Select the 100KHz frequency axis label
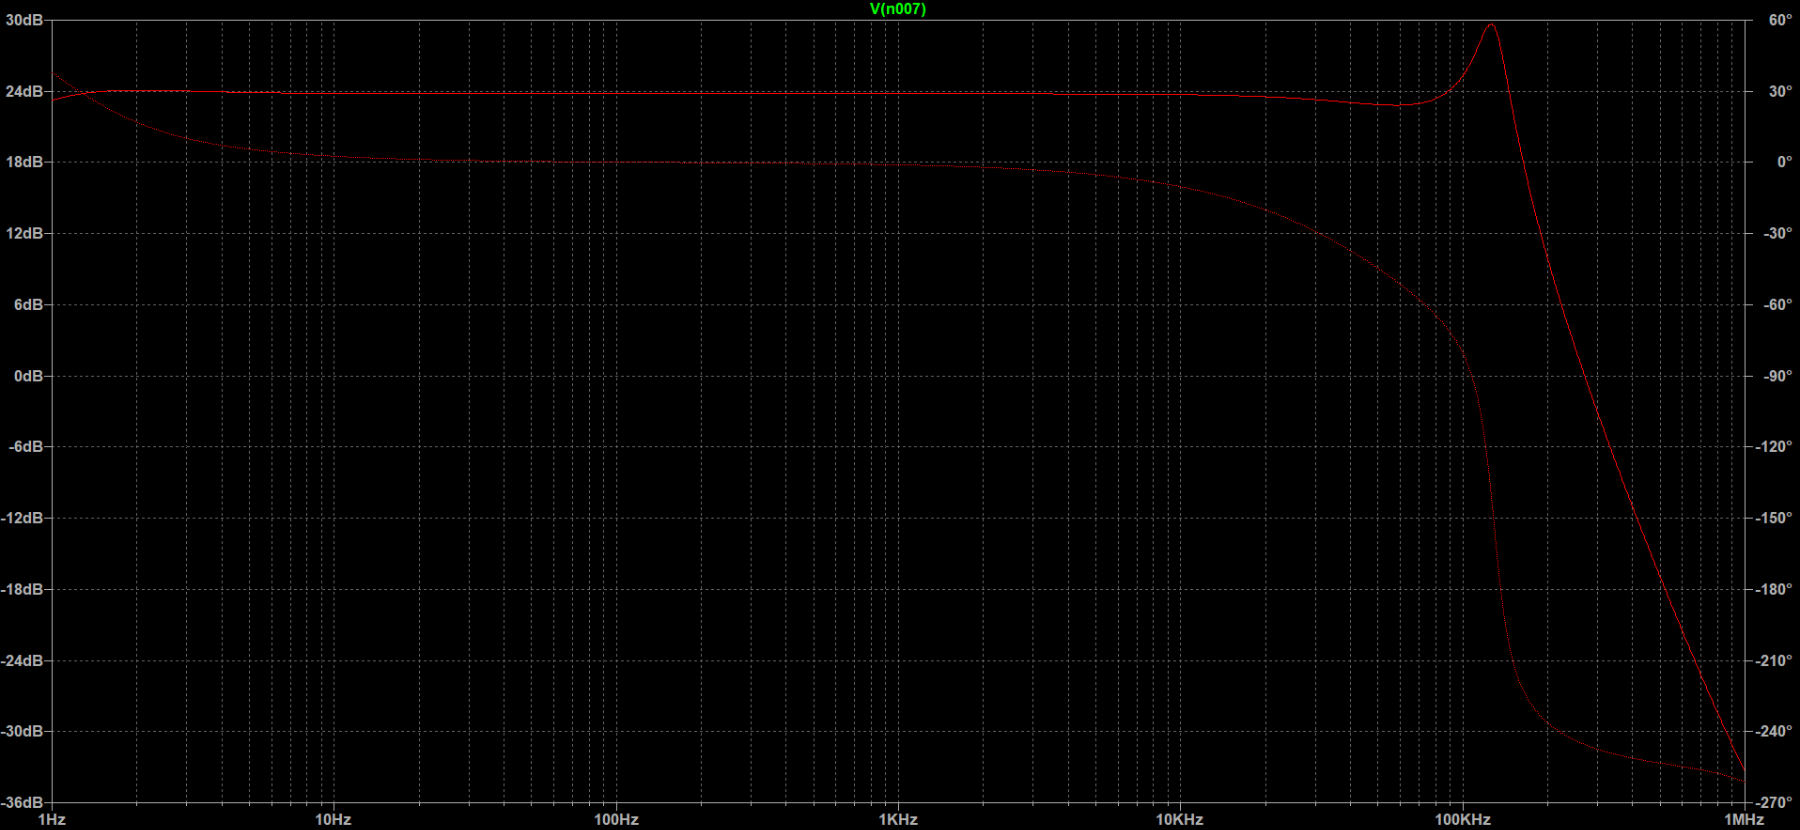The height and width of the screenshot is (830, 1800). (x=1462, y=819)
